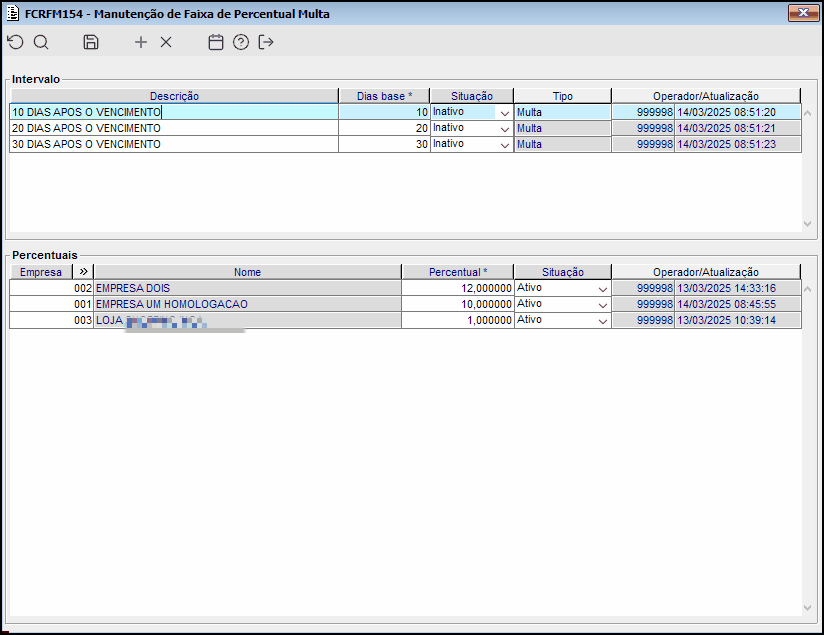Select the EMPRESA UM HOMOLOGACAO name cell

[x=248, y=304]
